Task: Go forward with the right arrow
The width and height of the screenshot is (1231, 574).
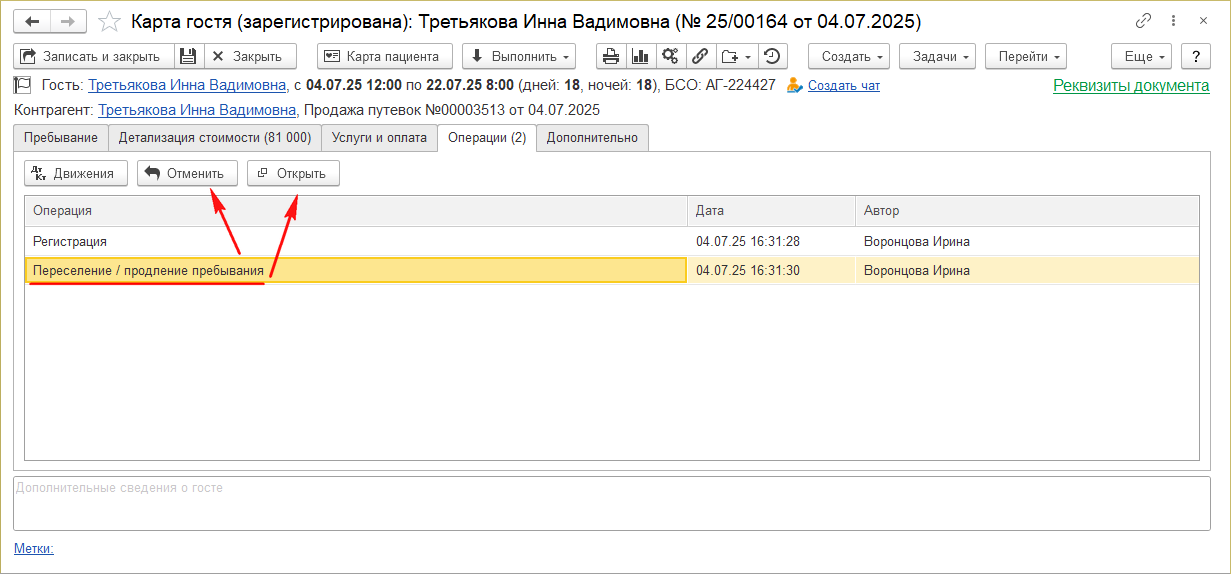Action: click(67, 21)
